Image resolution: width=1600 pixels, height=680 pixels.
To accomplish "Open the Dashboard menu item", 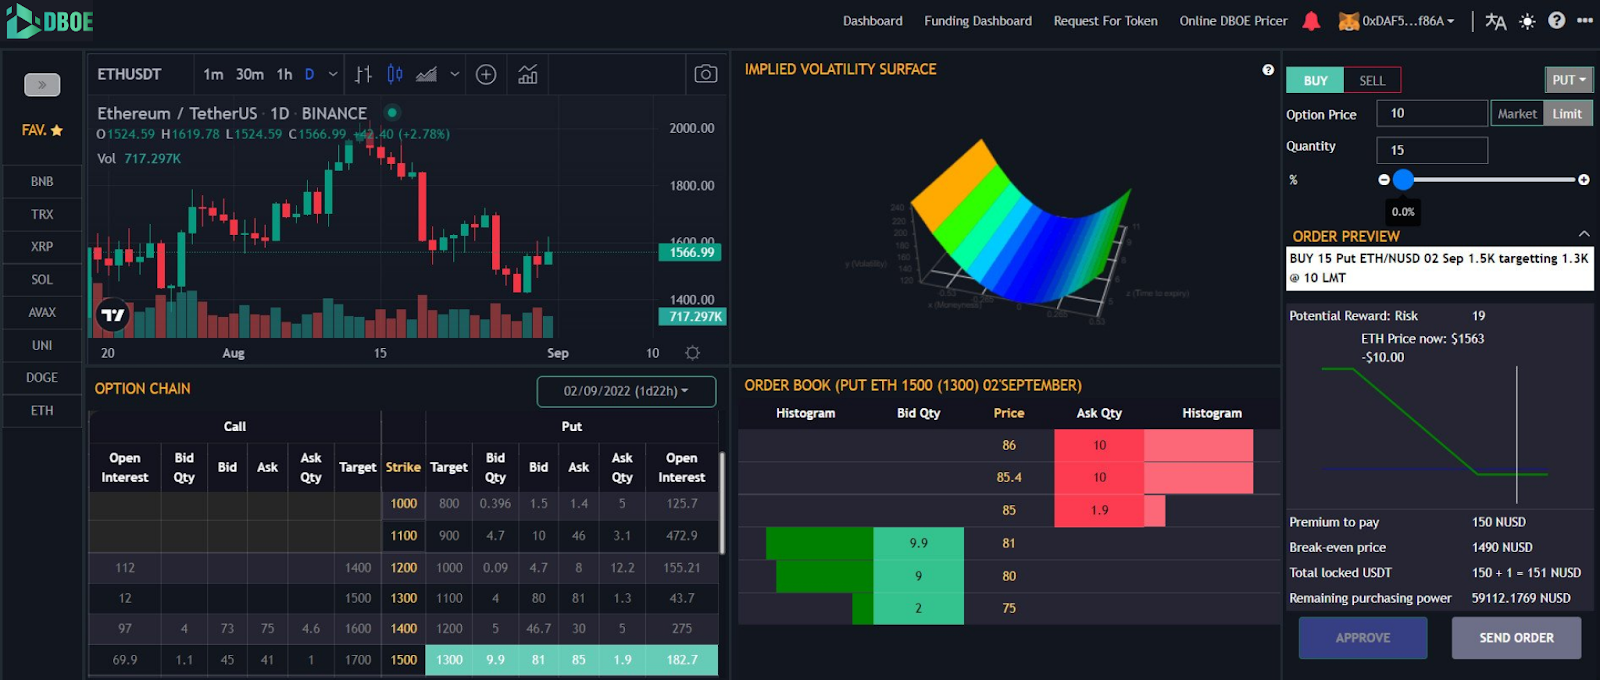I will (872, 21).
